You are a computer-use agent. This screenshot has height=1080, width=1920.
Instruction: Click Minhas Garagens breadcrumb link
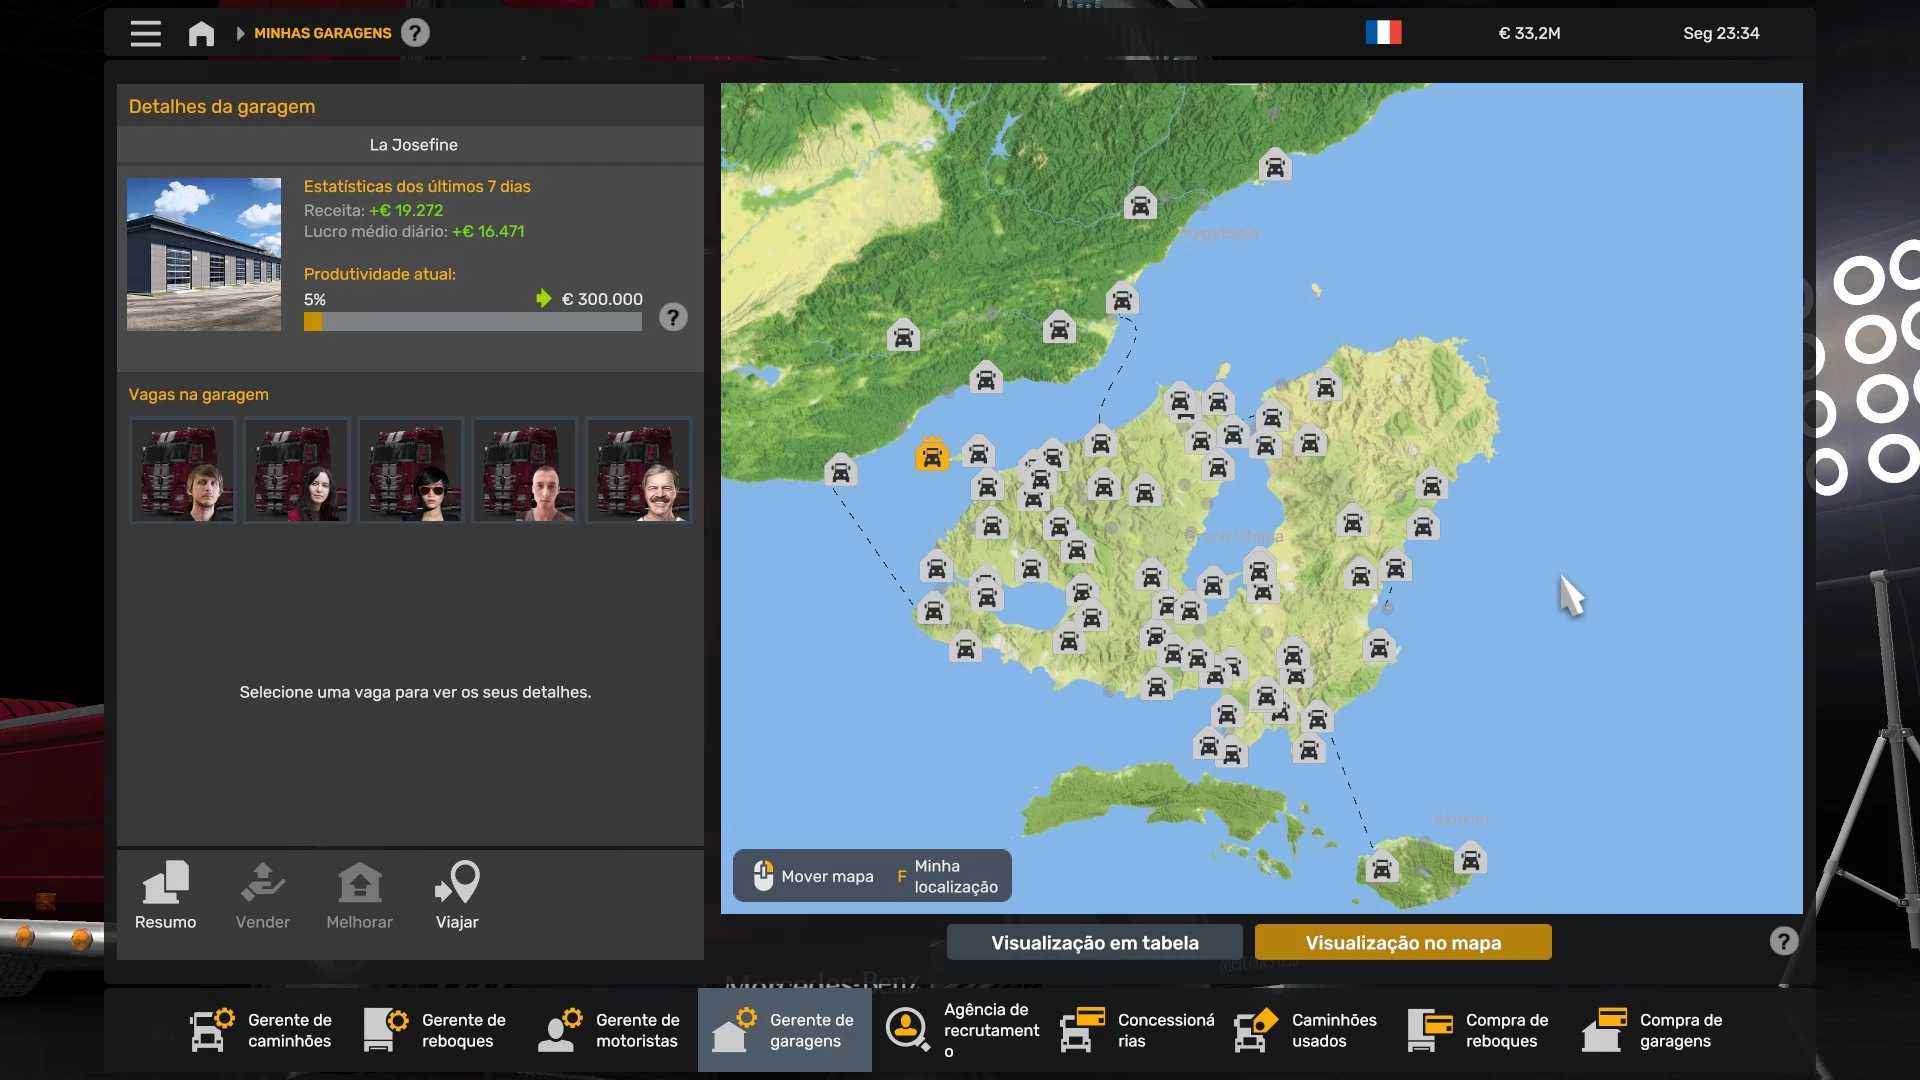tap(322, 33)
